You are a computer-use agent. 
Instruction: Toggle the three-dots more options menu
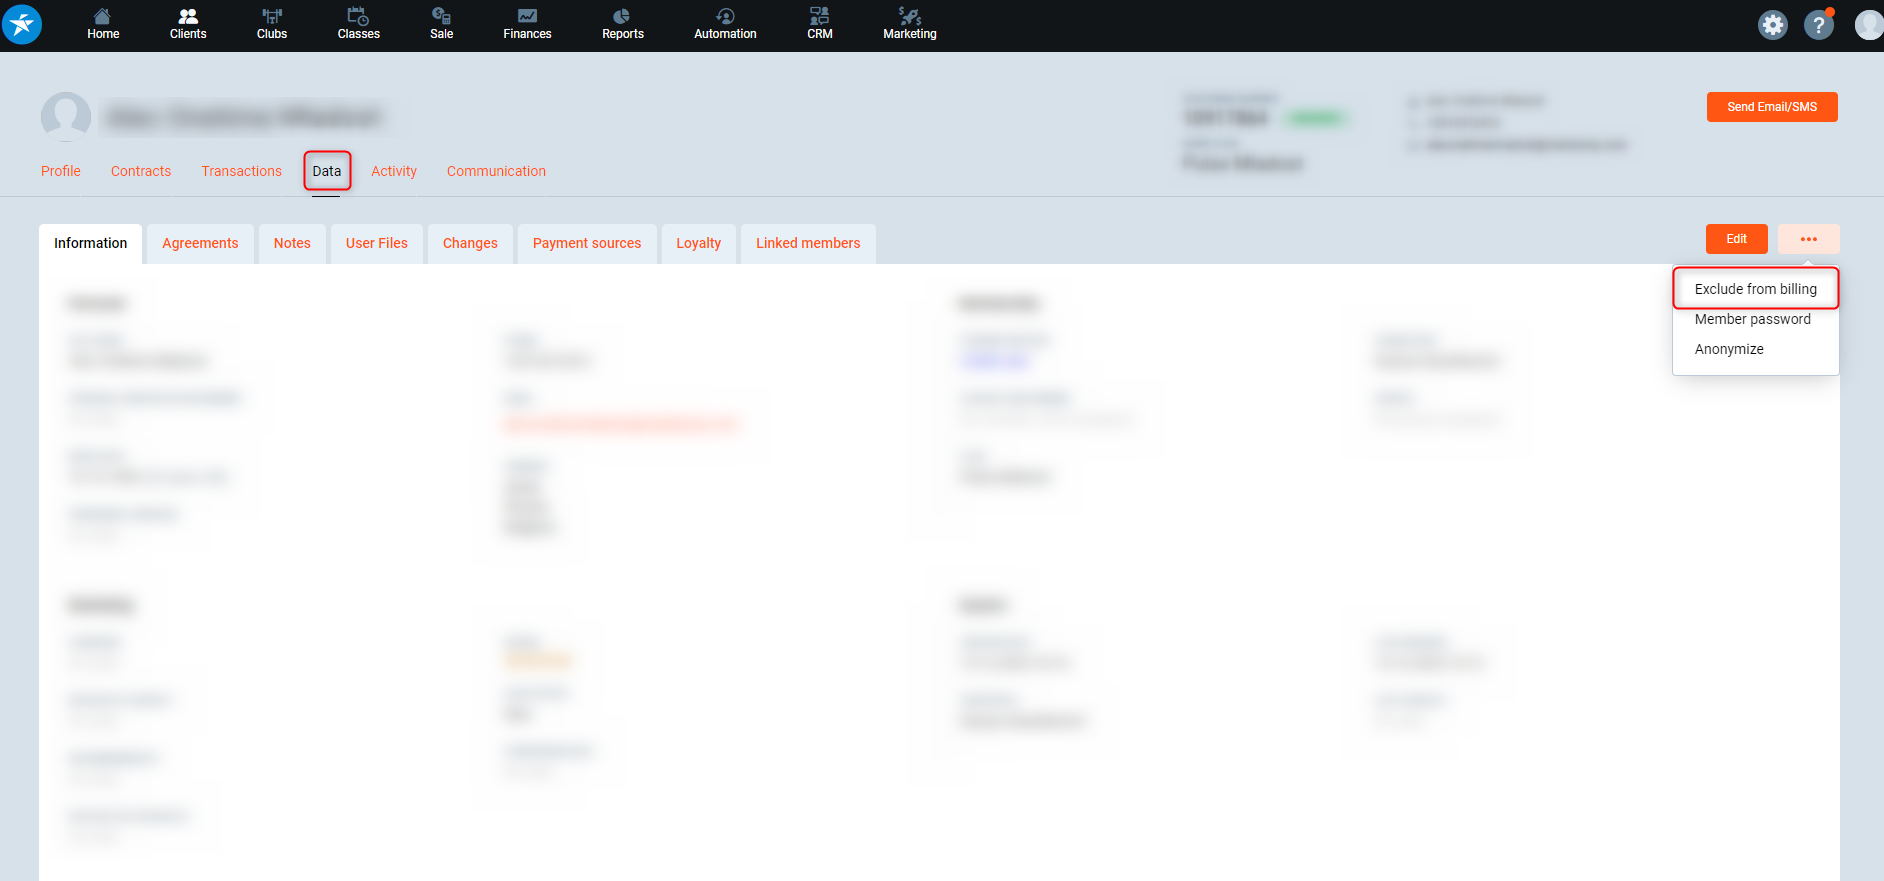pyautogui.click(x=1808, y=239)
